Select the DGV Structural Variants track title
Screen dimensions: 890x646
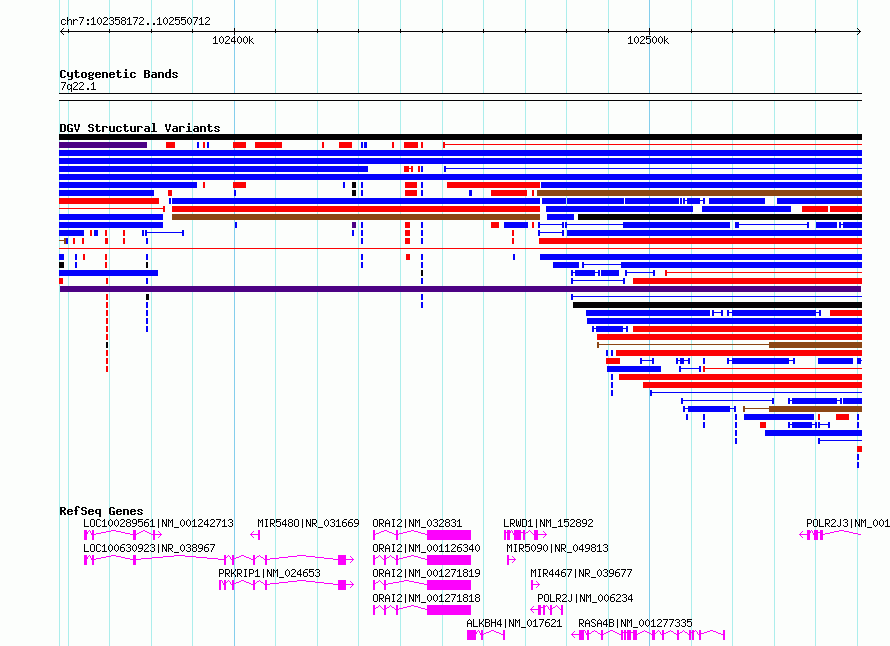pos(140,128)
